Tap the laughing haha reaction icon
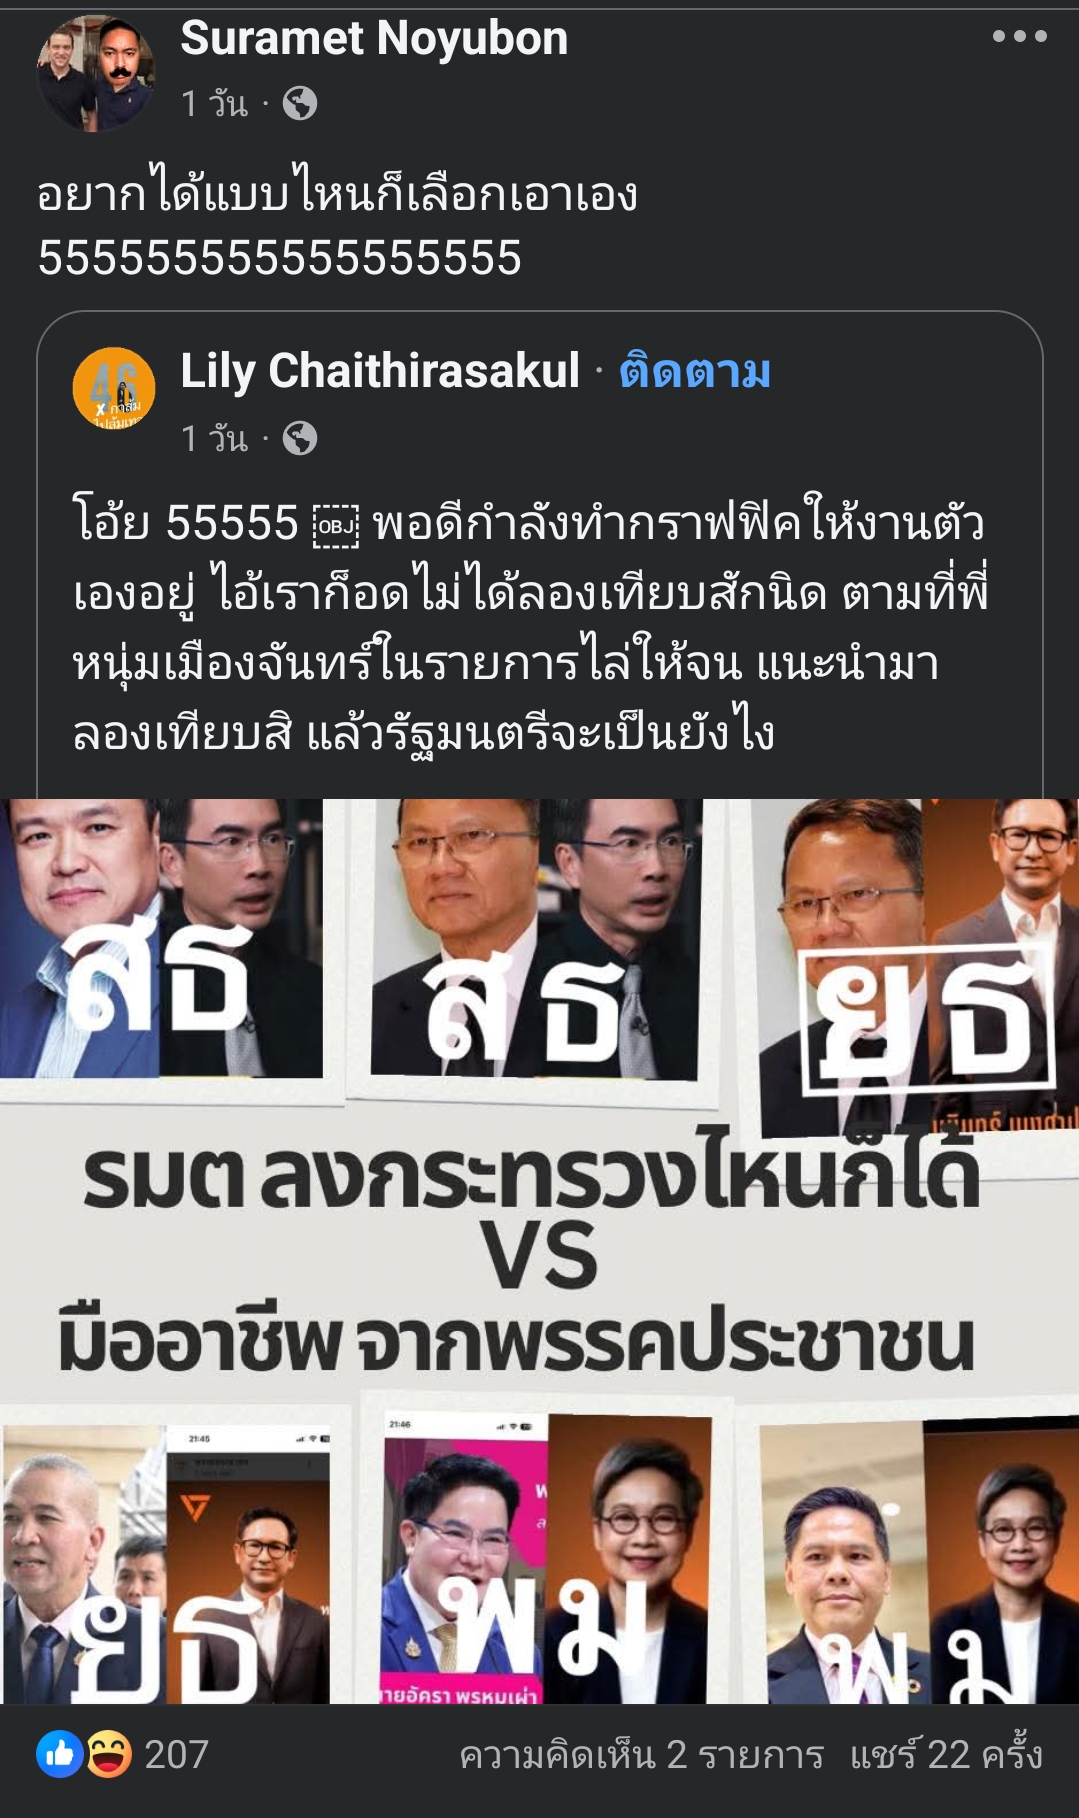This screenshot has height=1818, width=1079. 108,1754
